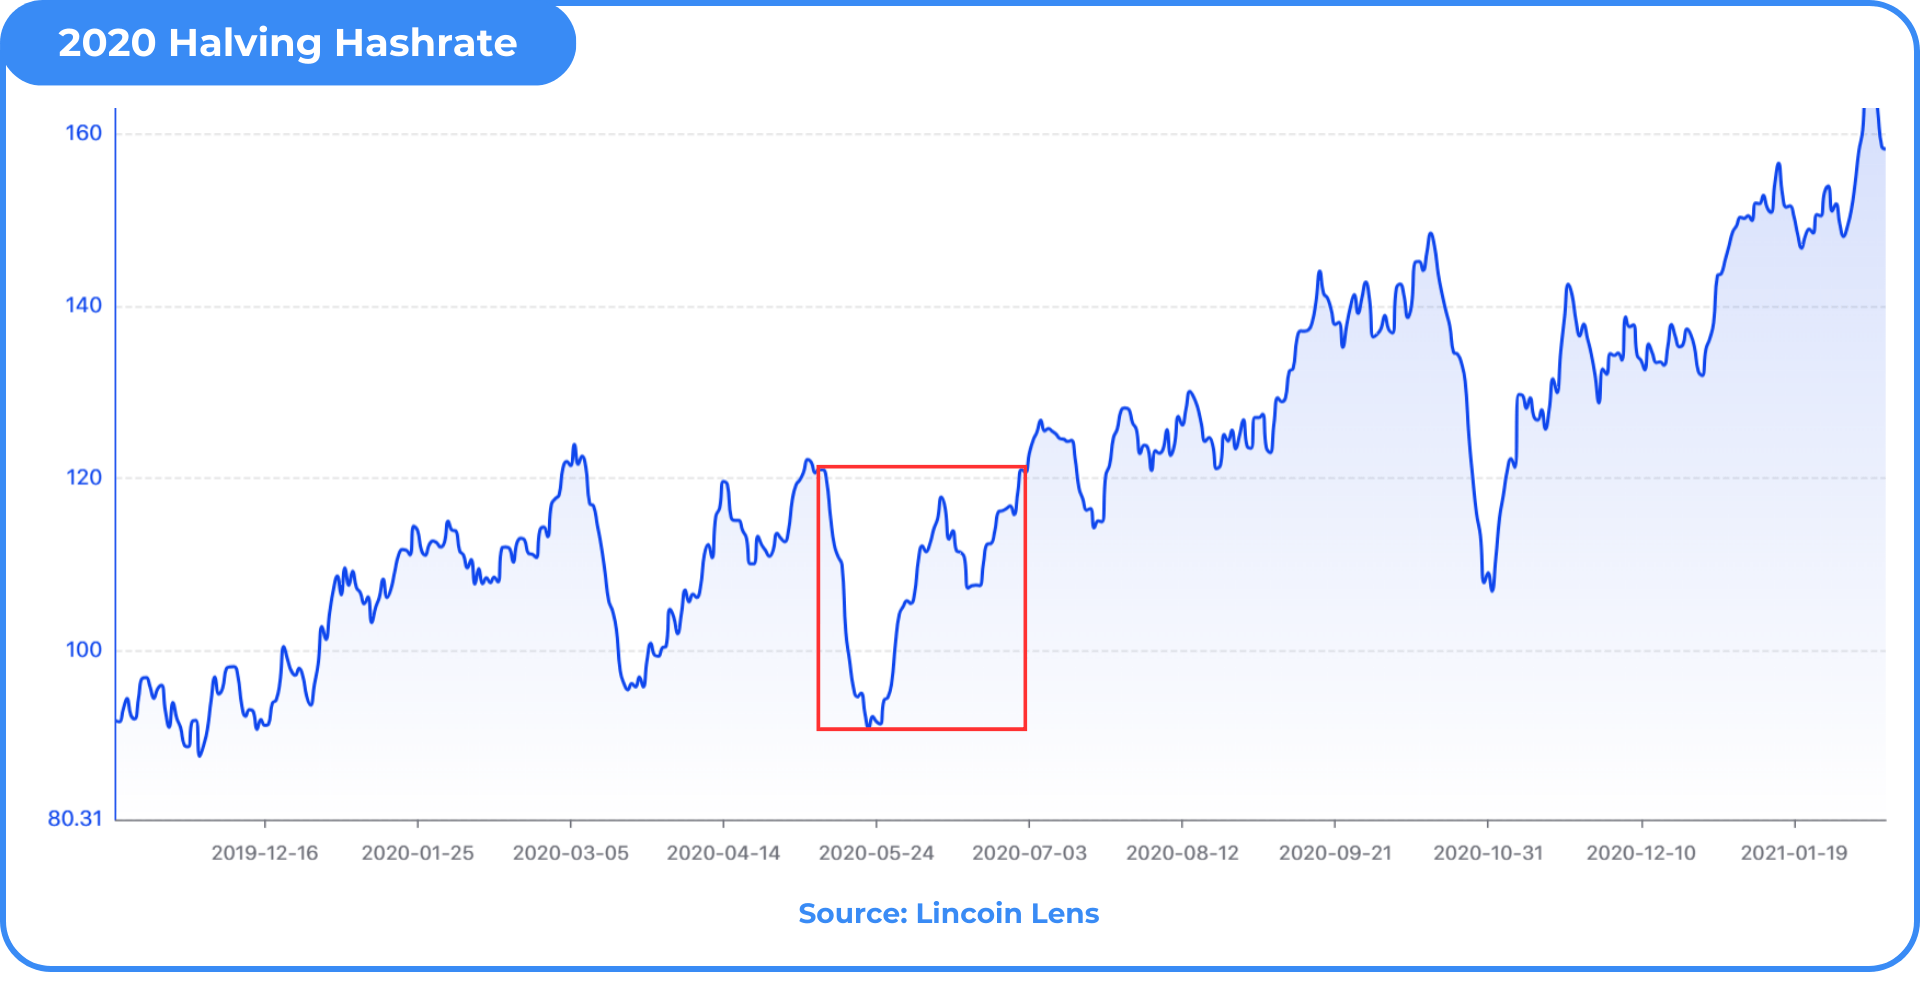
Task: Click the "2020 Halving Hashrate" title banner
Action: tap(287, 43)
